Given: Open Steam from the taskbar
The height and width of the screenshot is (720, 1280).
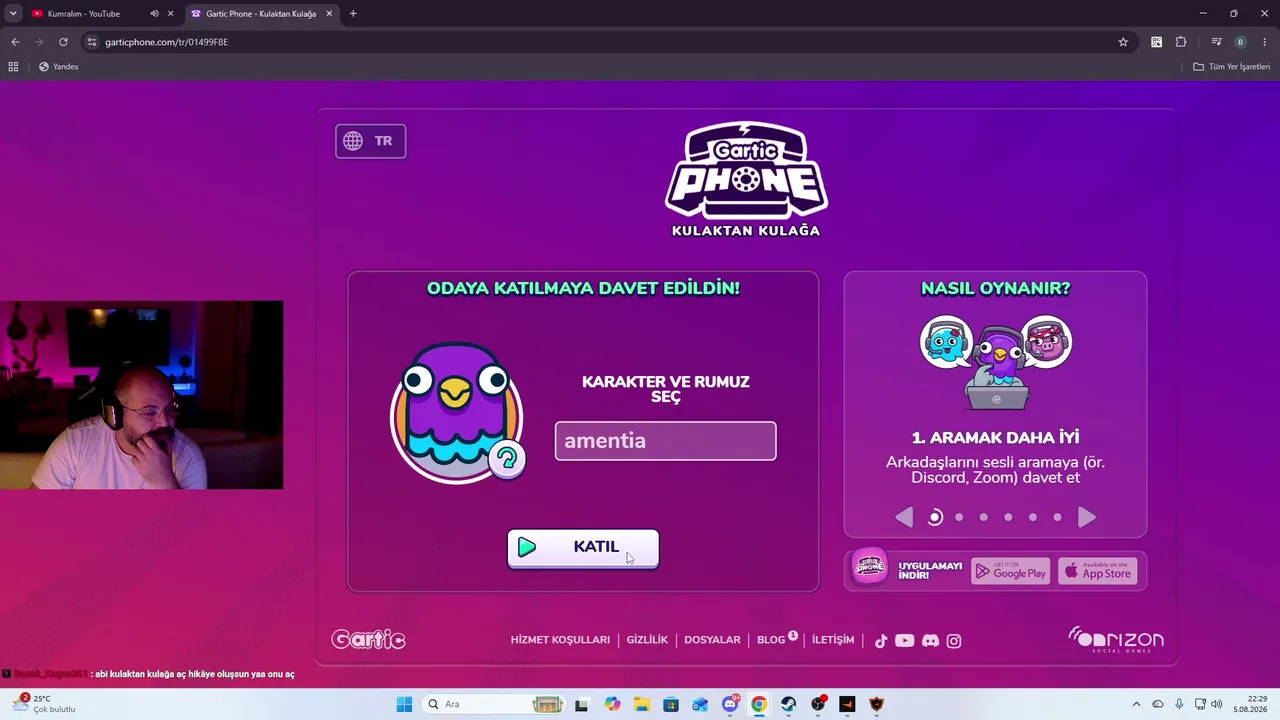Looking at the screenshot, I should (789, 704).
